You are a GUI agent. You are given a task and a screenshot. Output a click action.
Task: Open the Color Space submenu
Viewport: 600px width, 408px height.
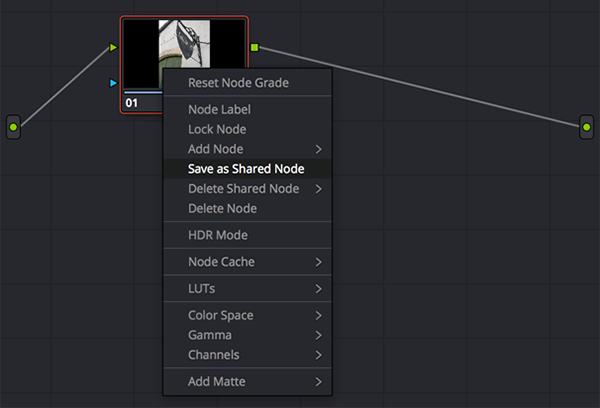(248, 315)
